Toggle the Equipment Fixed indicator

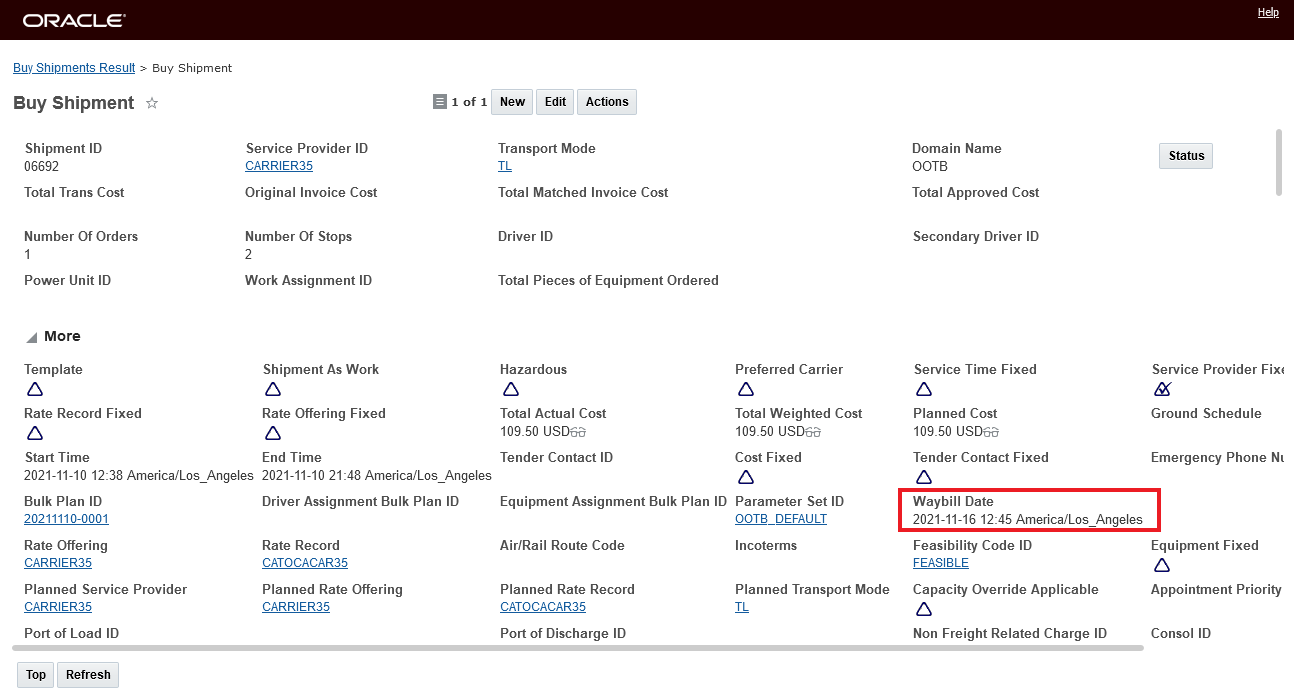pos(1162,565)
